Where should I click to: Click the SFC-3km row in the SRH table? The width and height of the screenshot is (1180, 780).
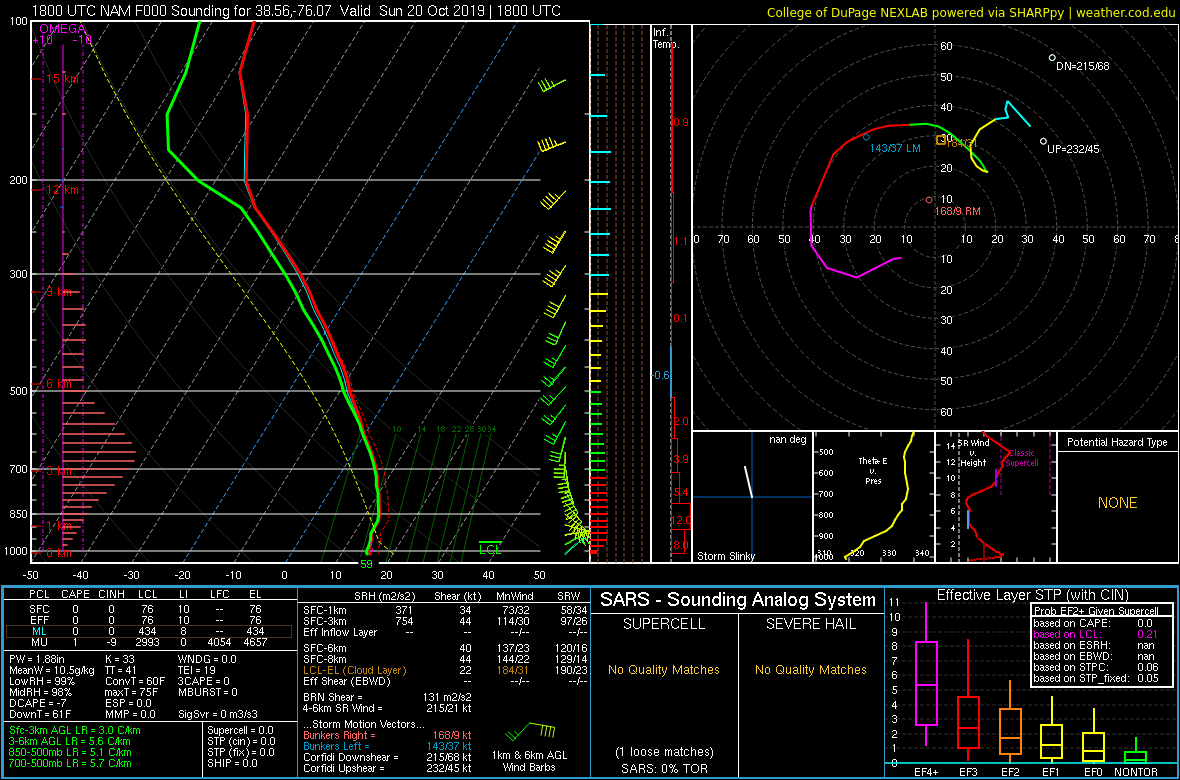[x=444, y=620]
